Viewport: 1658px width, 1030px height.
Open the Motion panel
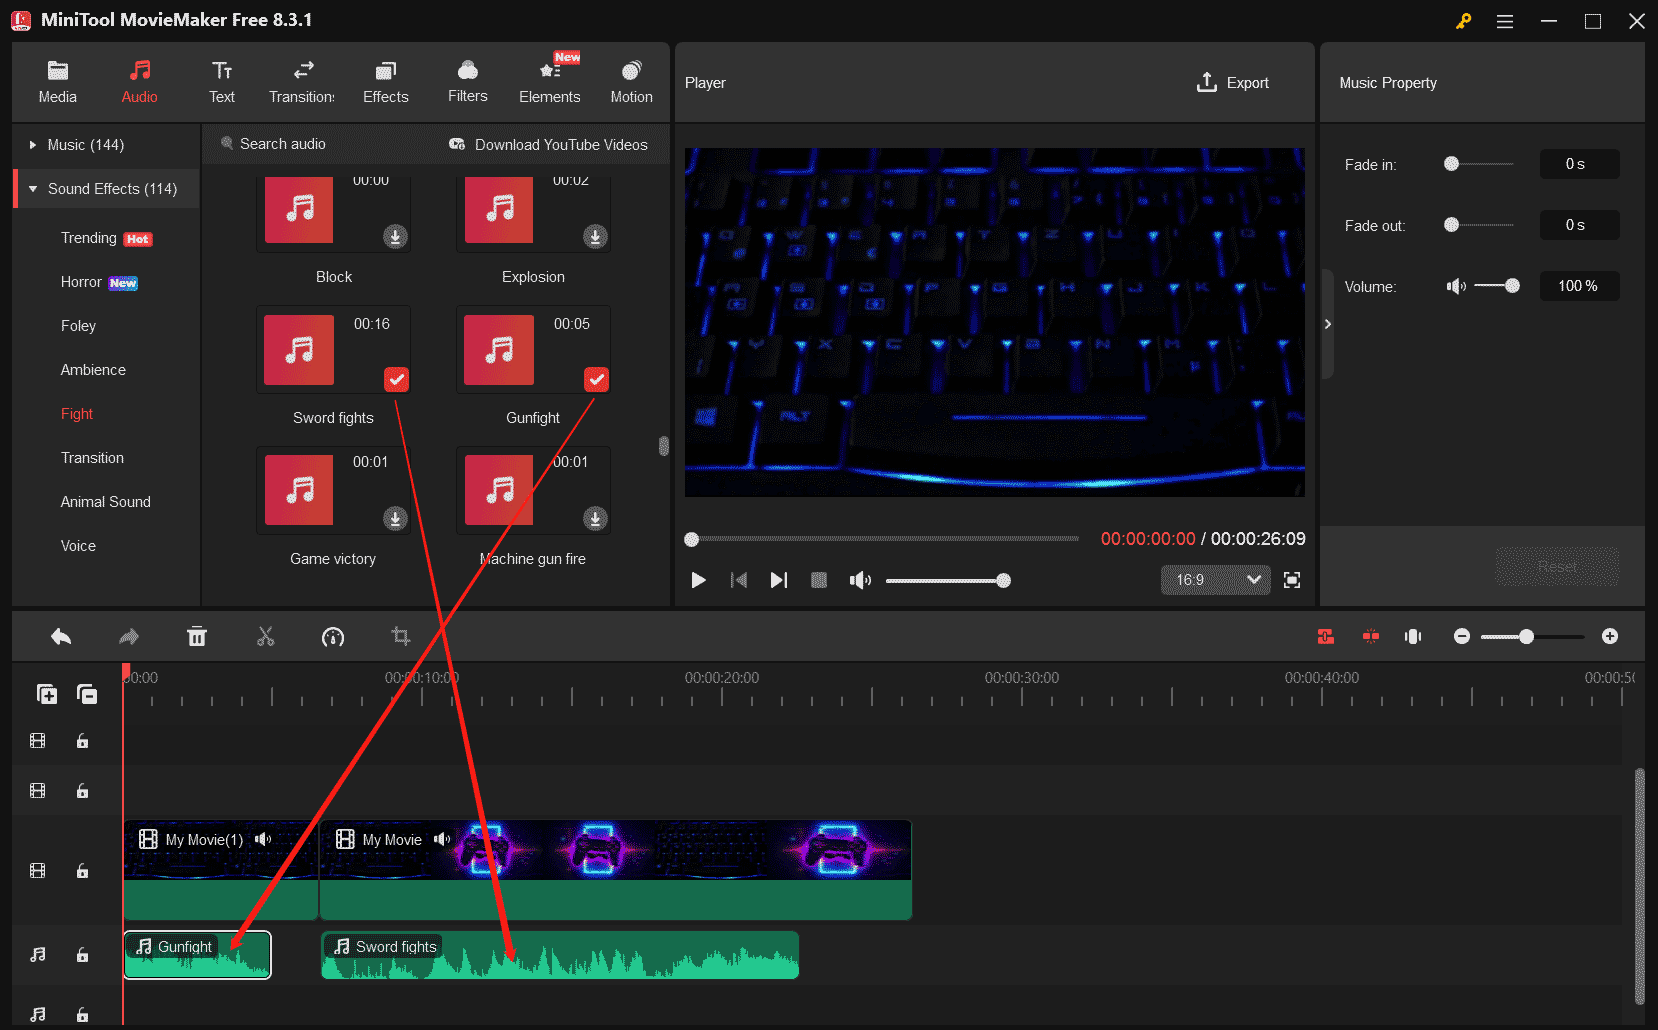pos(631,80)
